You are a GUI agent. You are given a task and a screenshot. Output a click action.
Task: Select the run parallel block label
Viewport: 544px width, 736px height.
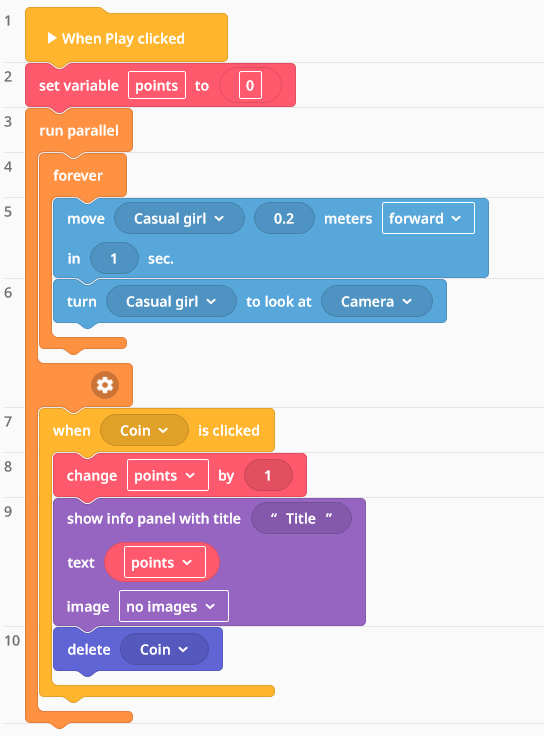tap(79, 130)
